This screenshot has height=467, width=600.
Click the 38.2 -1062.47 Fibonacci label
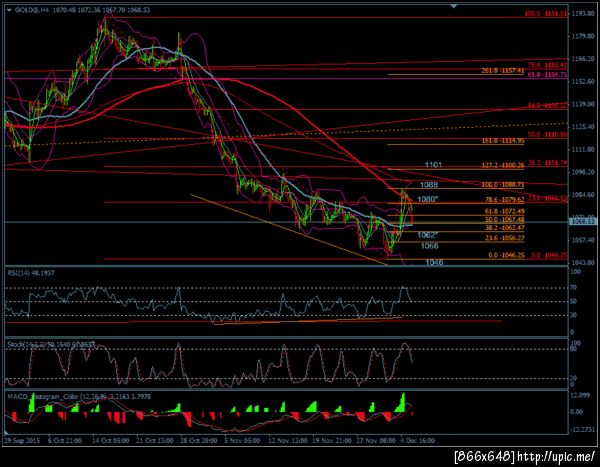tap(504, 228)
